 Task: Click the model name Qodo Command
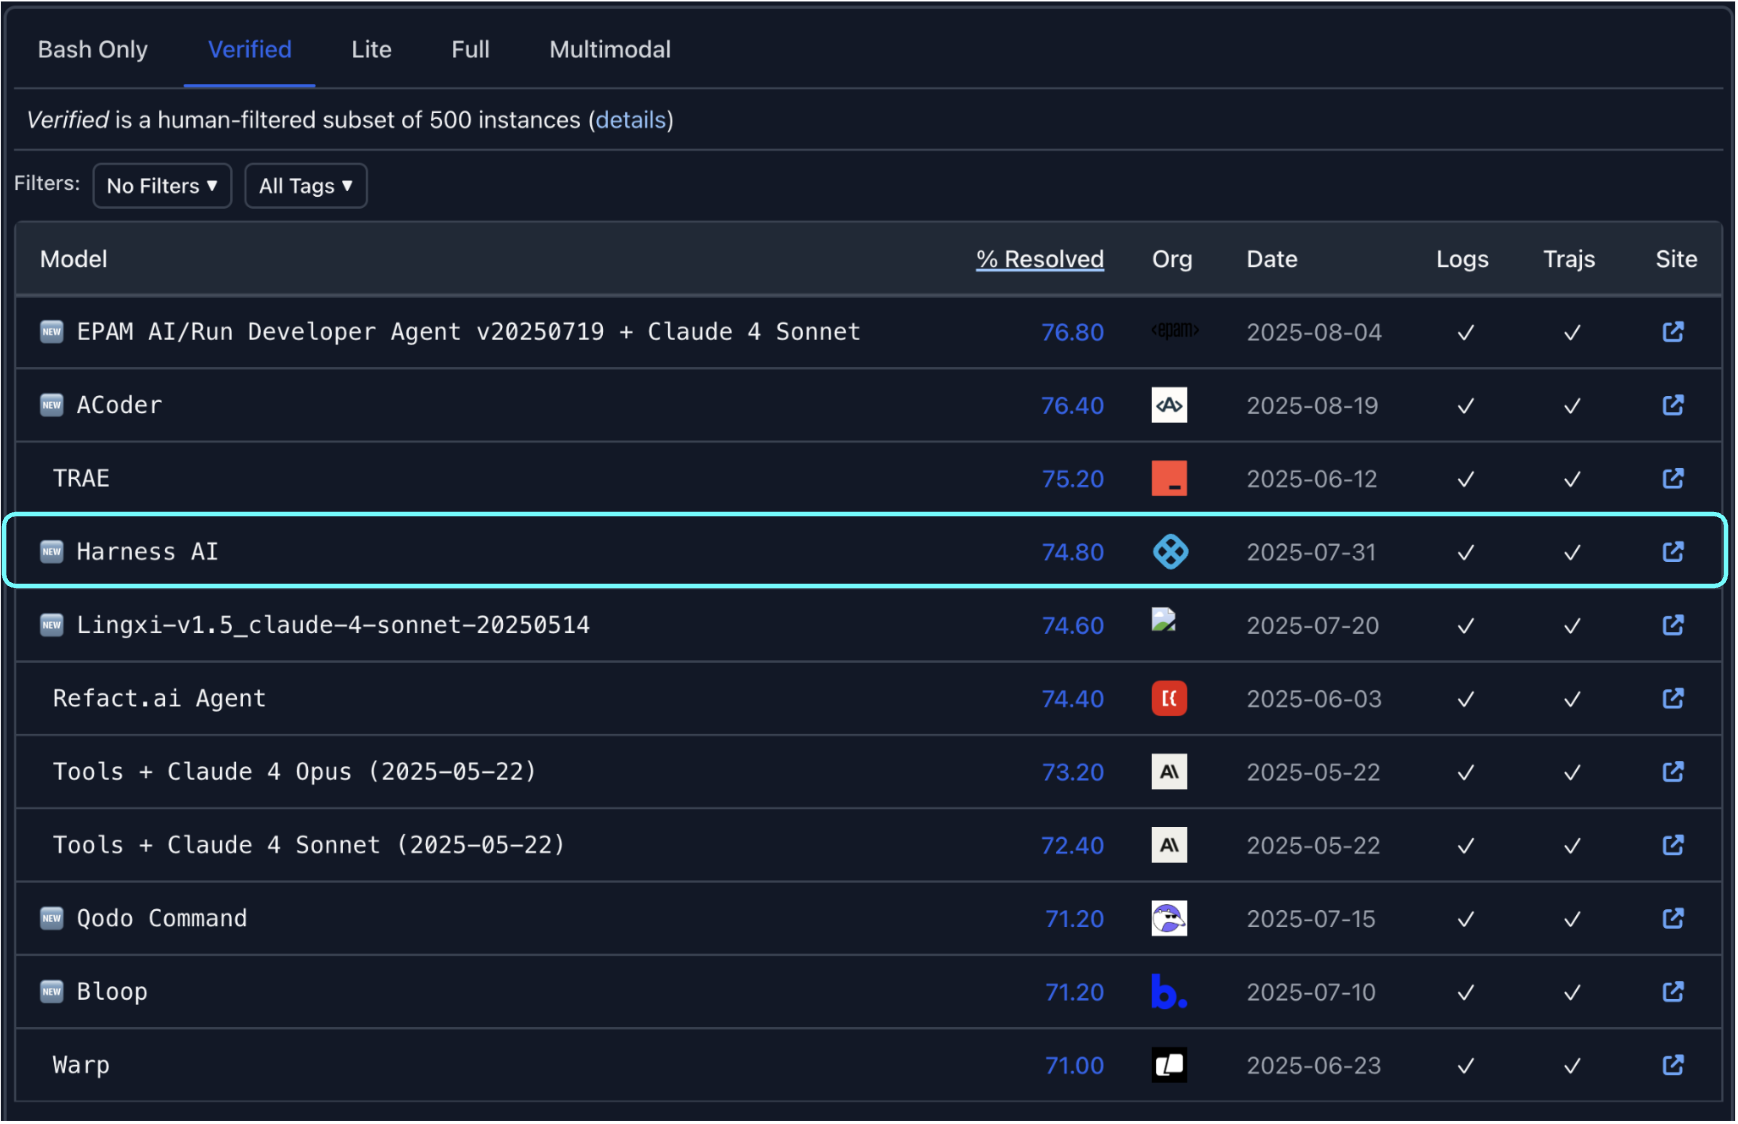pyautogui.click(x=162, y=918)
